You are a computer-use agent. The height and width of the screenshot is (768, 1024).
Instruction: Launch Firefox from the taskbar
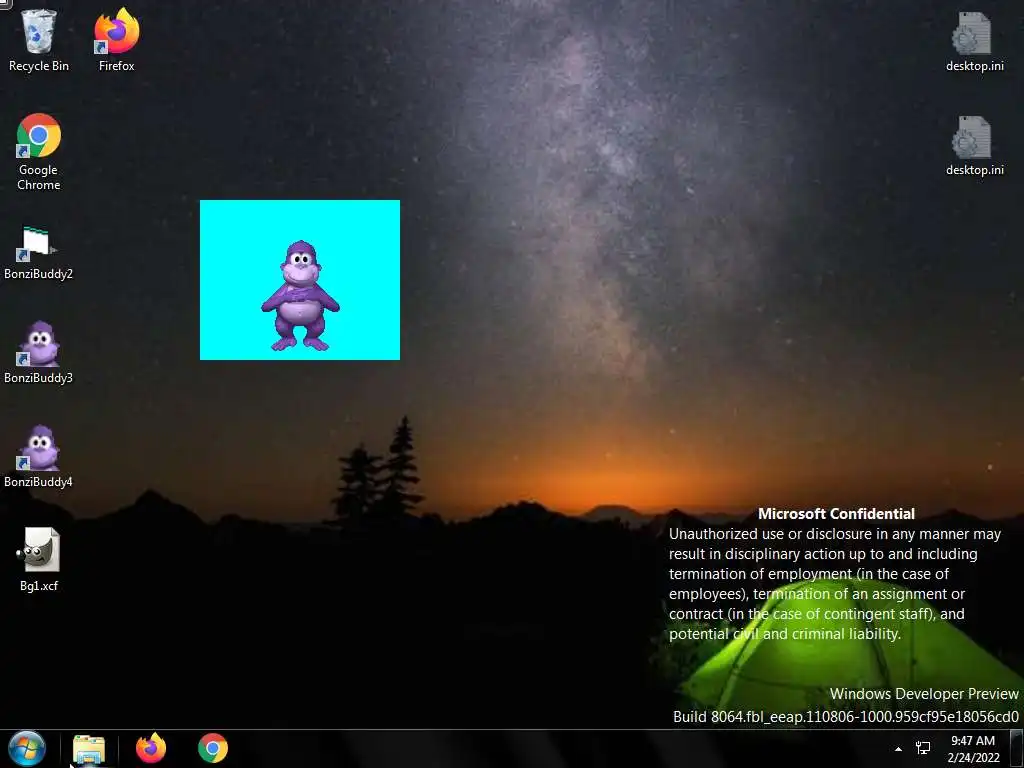point(151,748)
